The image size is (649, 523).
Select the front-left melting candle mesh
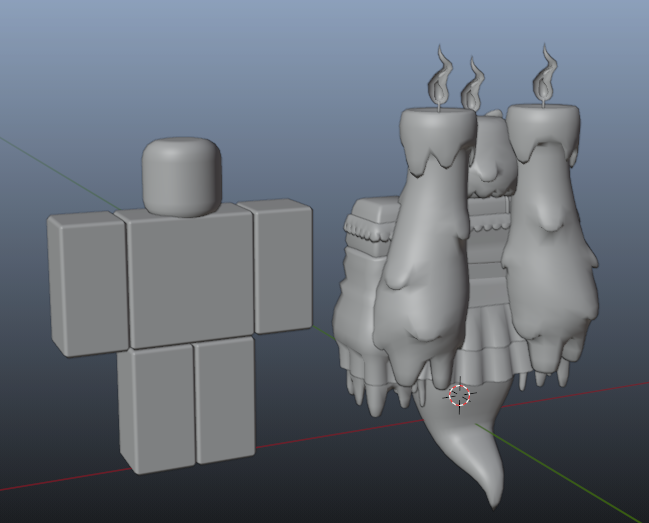(424, 248)
